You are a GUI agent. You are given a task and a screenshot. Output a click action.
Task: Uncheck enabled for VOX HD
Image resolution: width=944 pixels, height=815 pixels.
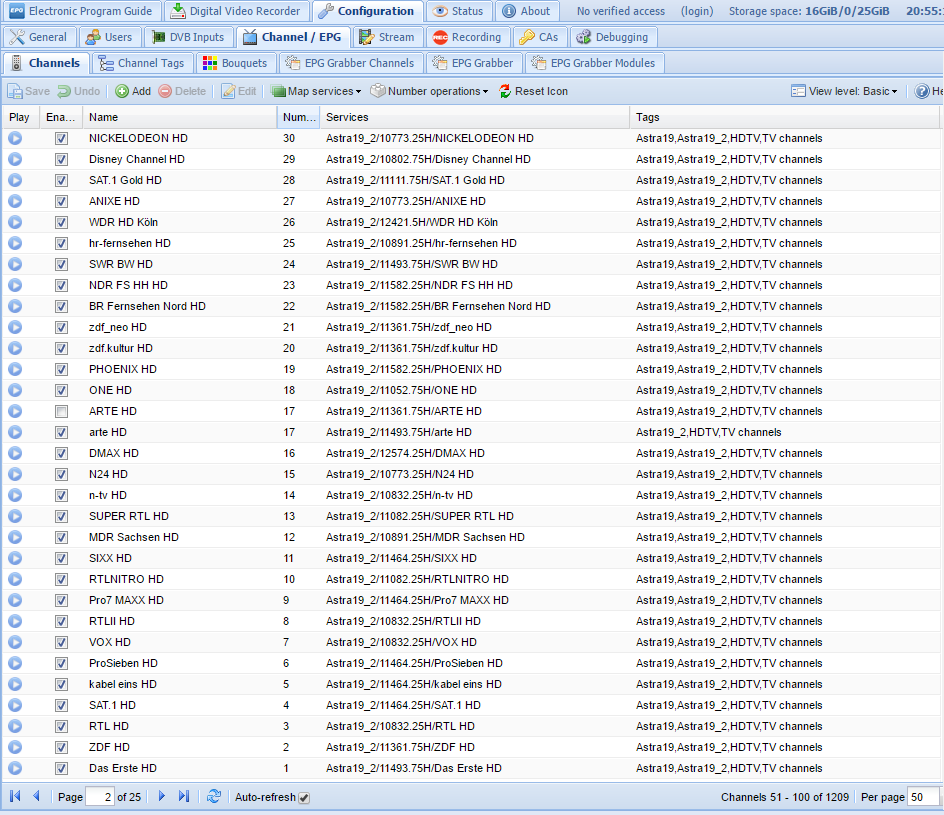(x=61, y=642)
